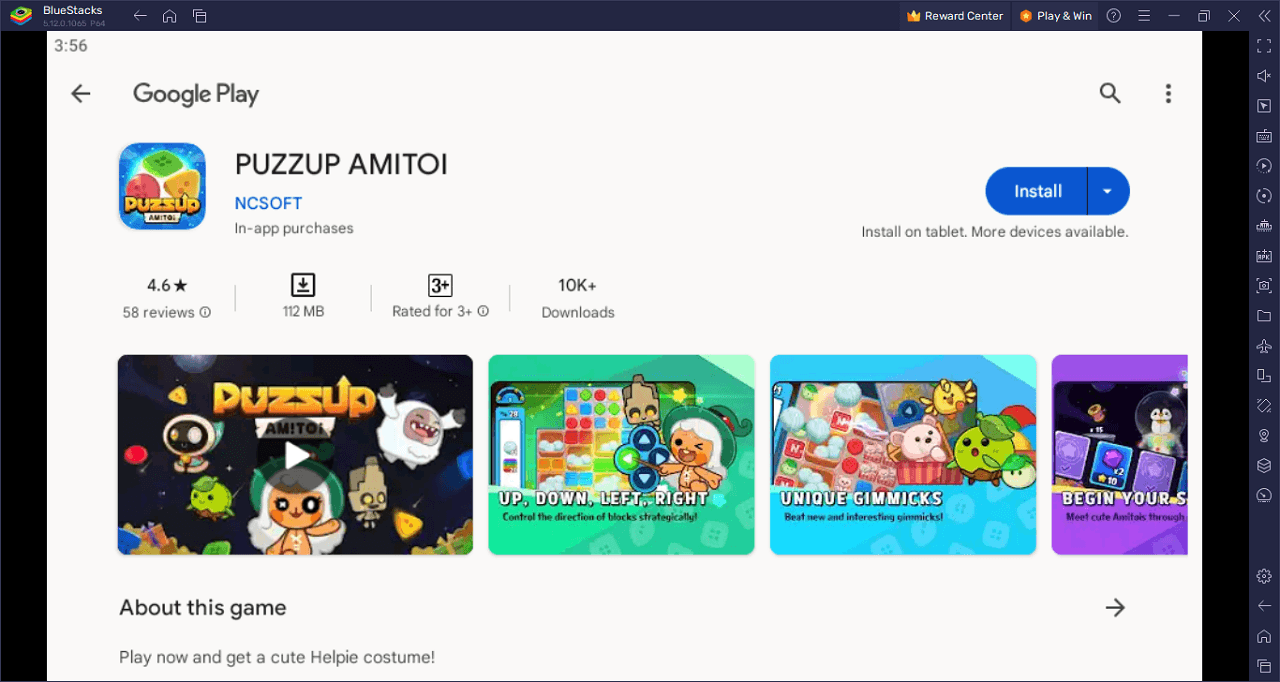Click the 112 MB download size icon
The image size is (1280, 682).
303,285
